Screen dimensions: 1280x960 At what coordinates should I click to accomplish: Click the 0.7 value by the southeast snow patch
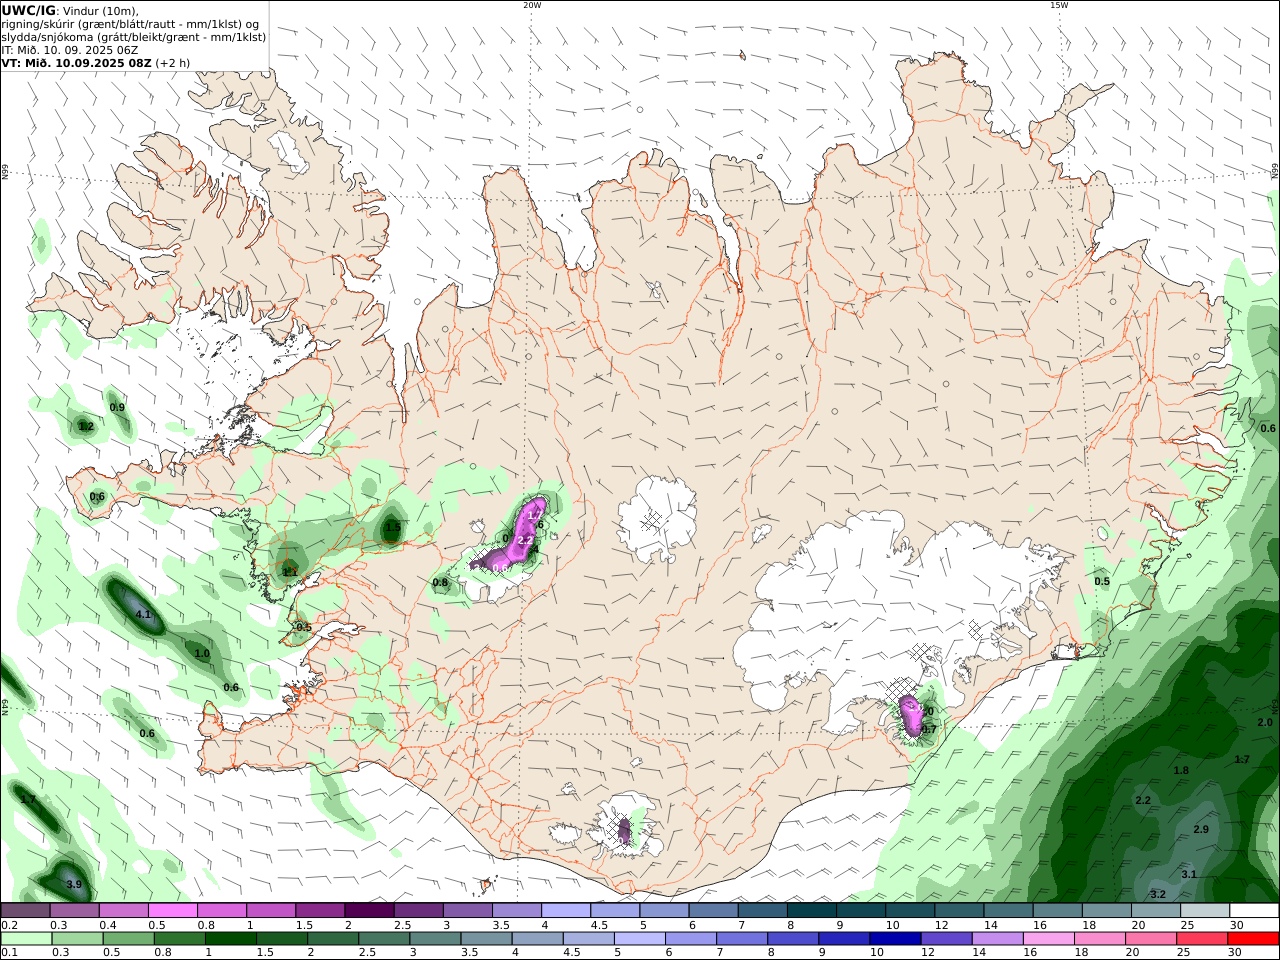click(x=929, y=729)
